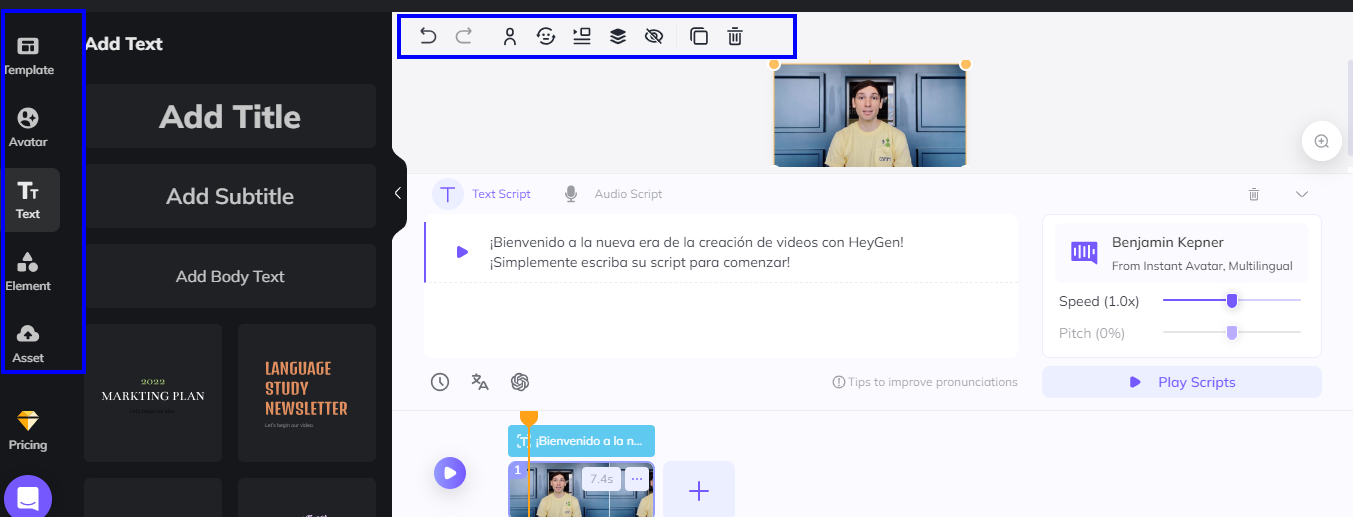Open the Pricing page
This screenshot has height=517, width=1353.
[x=28, y=431]
